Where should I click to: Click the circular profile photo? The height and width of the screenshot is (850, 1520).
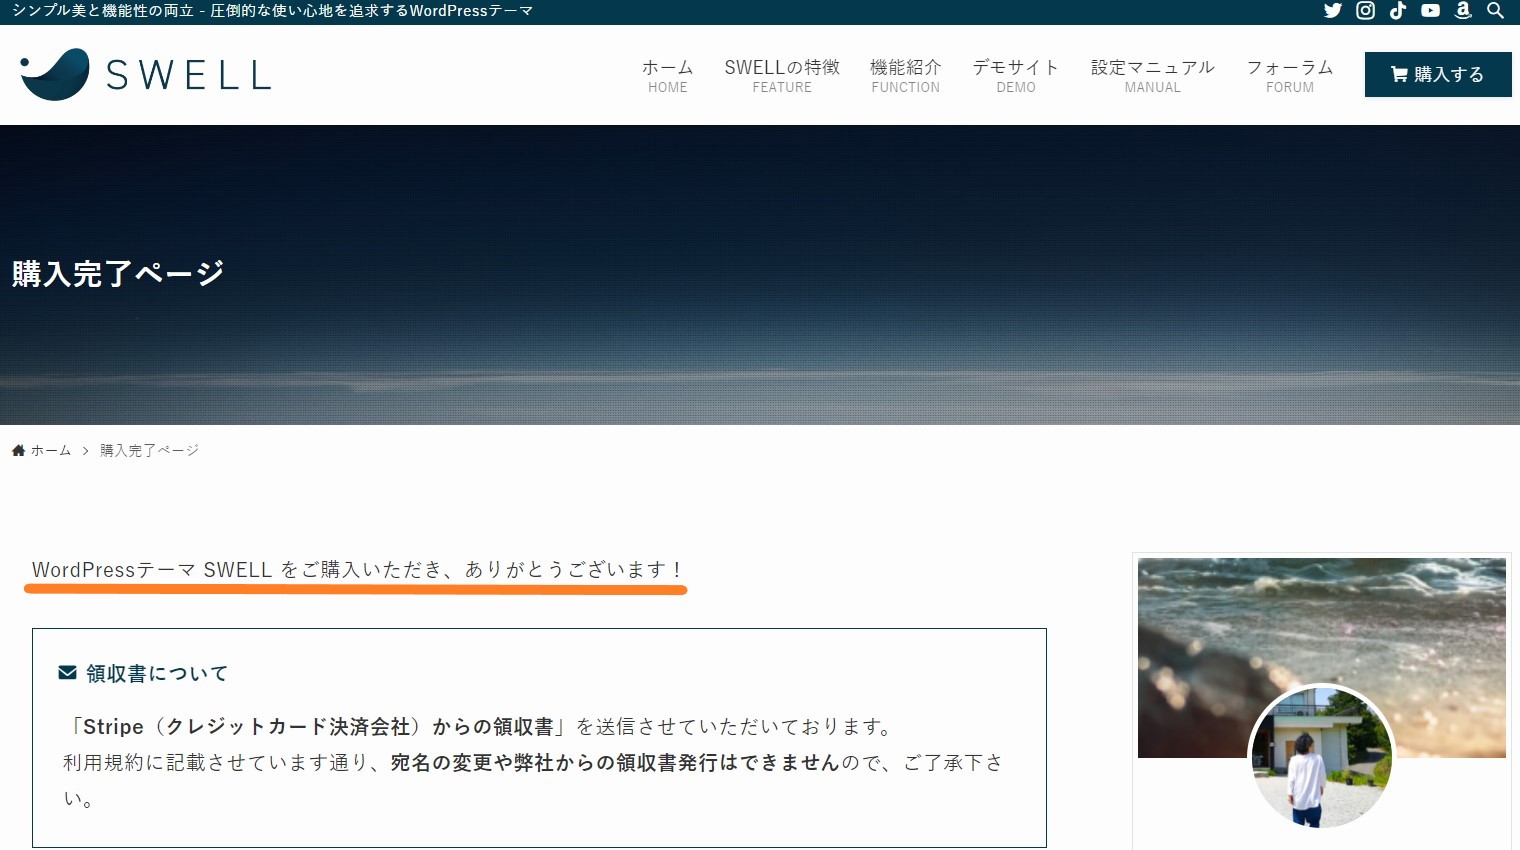click(x=1322, y=757)
